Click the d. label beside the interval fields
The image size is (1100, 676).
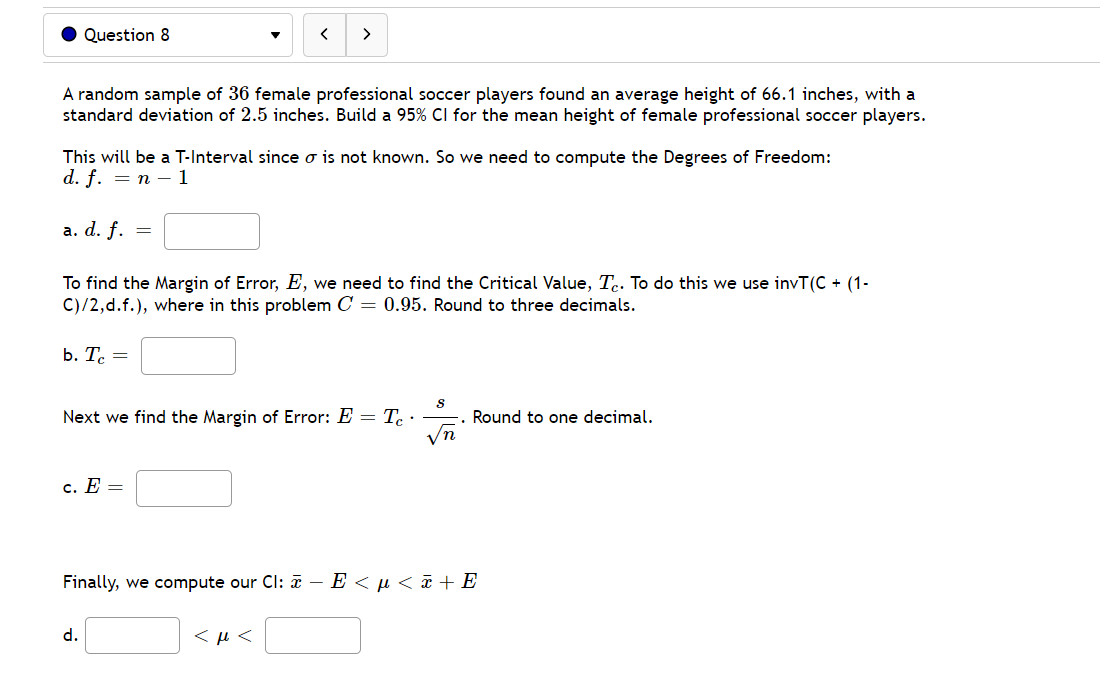click(70, 634)
